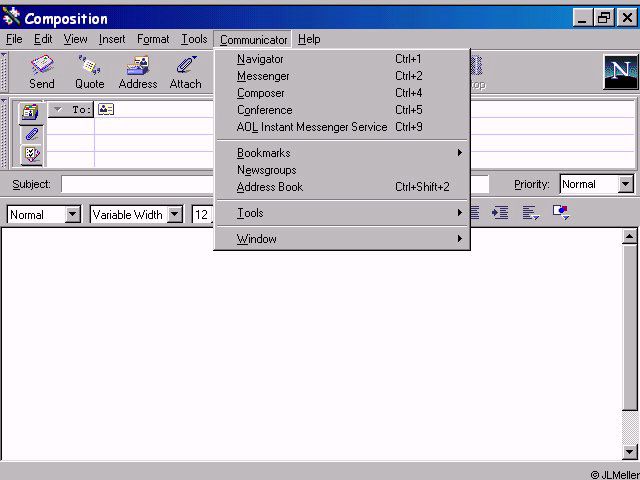Open the Tools menu in menu bar

(x=194, y=39)
